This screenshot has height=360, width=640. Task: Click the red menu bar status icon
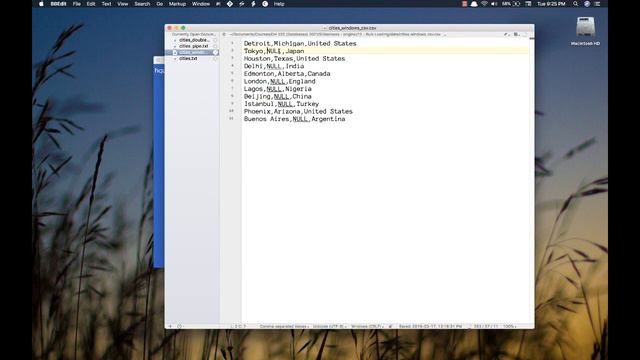(x=464, y=4)
